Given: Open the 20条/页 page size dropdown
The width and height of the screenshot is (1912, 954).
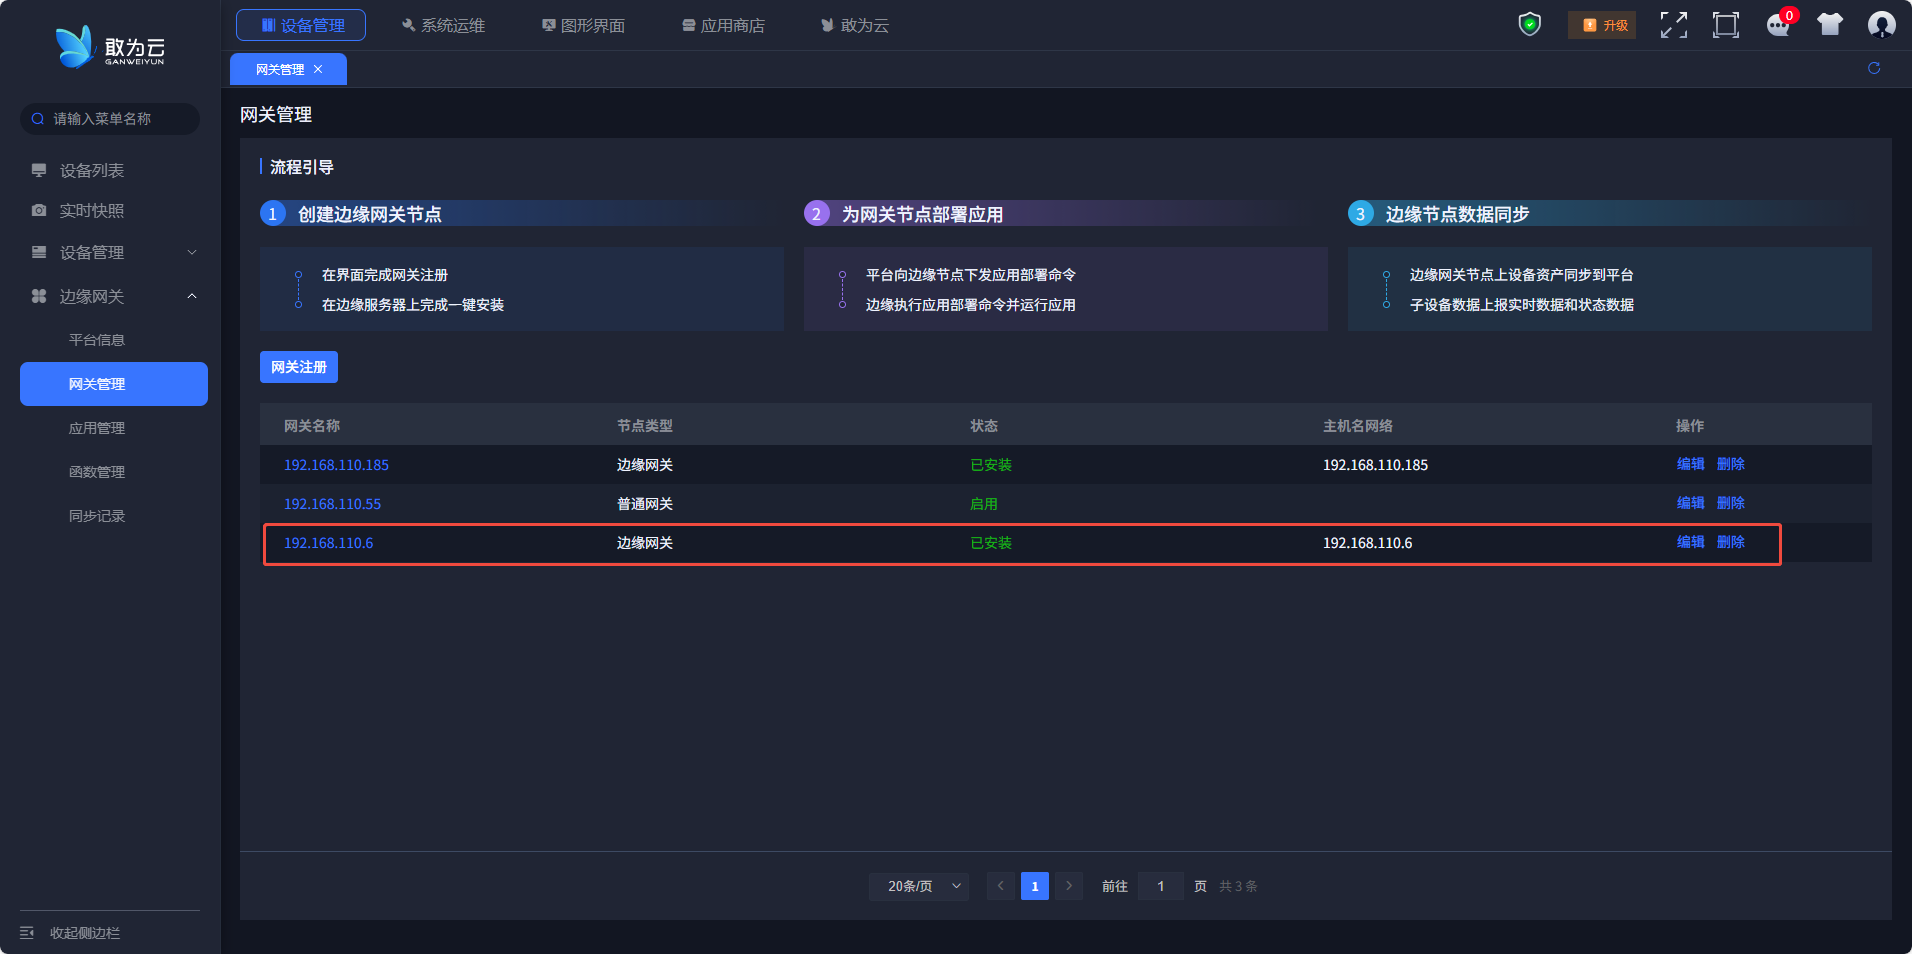Looking at the screenshot, I should (919, 886).
